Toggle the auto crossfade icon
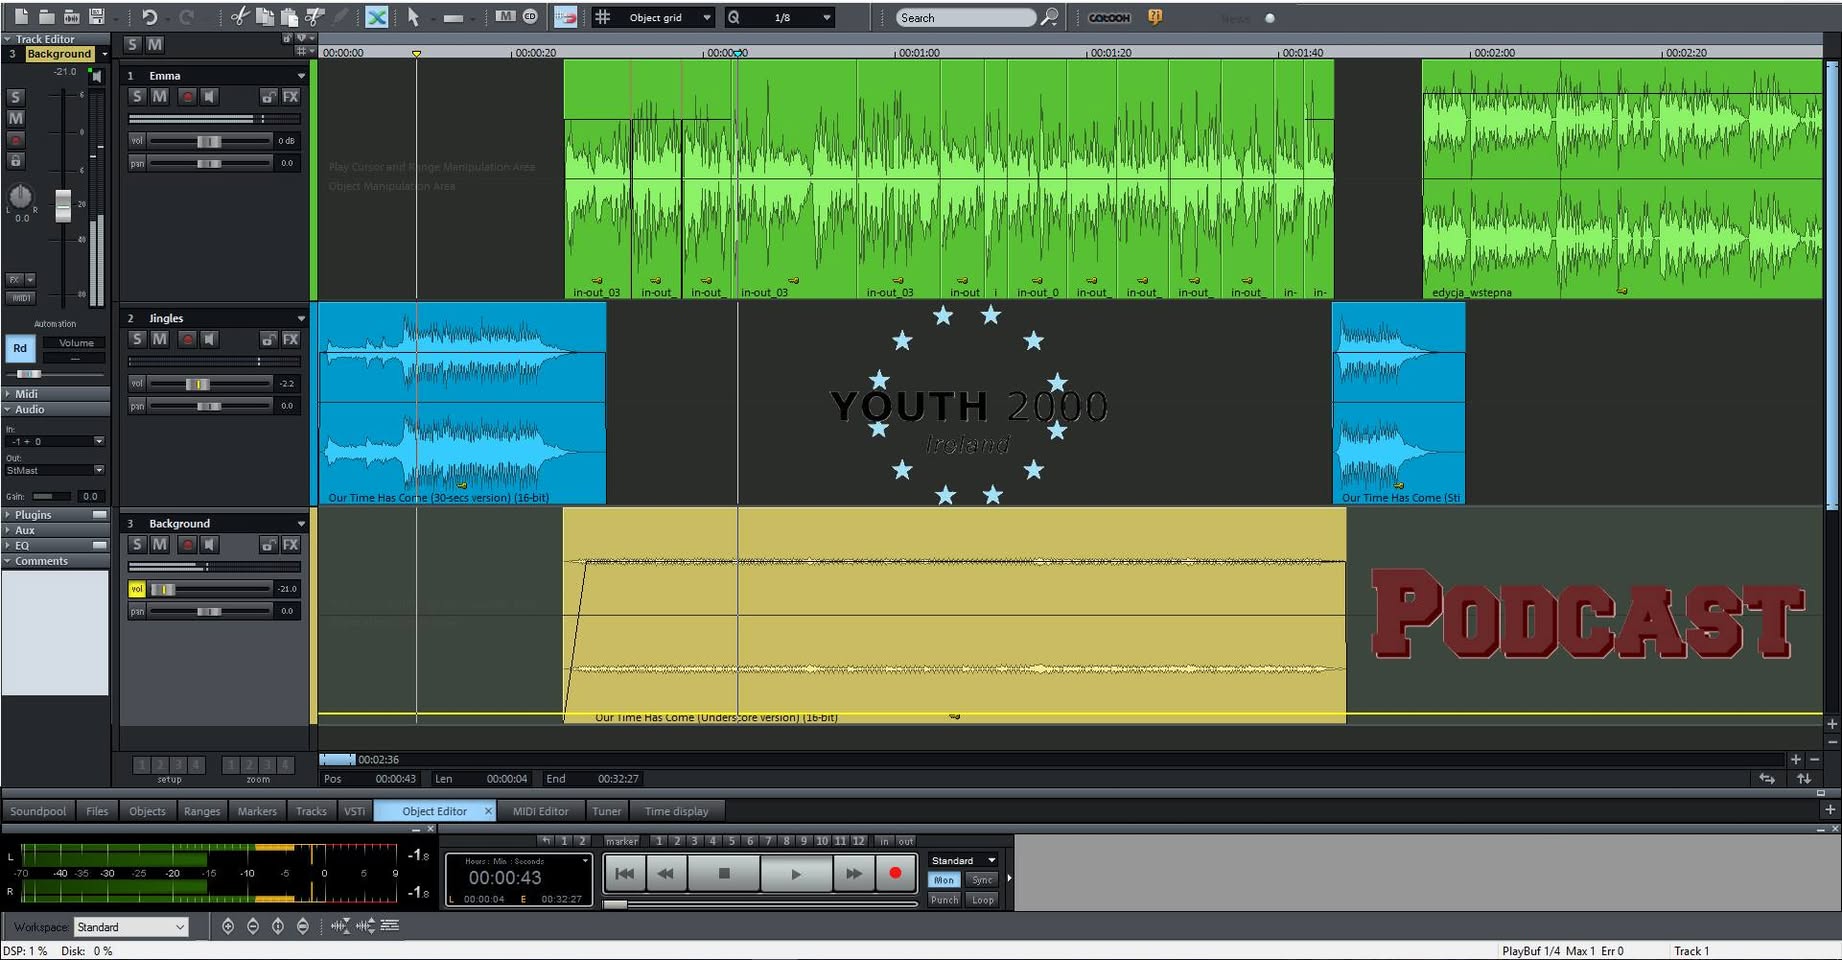 [x=376, y=17]
